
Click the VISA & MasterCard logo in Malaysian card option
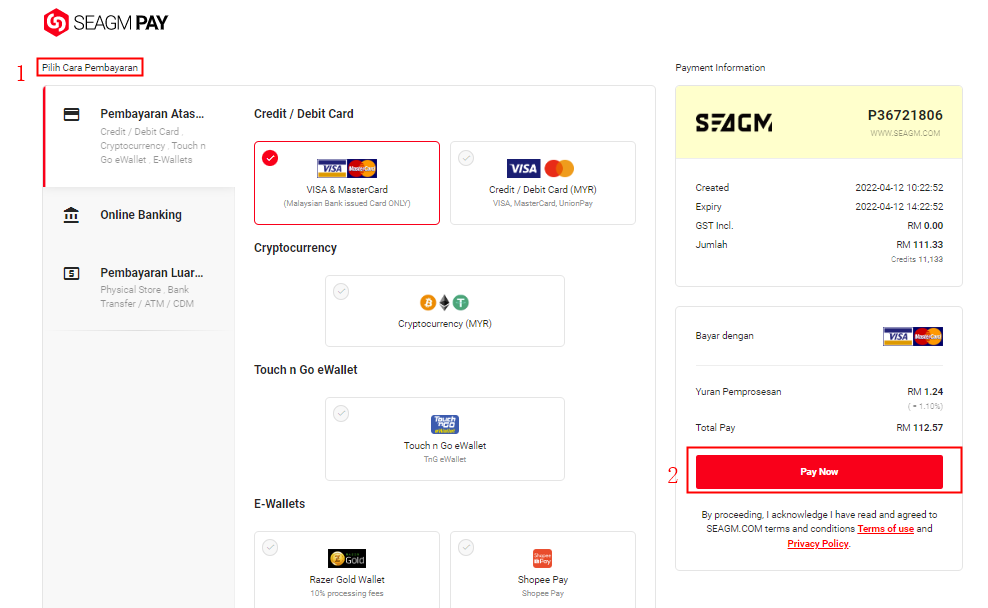347,168
